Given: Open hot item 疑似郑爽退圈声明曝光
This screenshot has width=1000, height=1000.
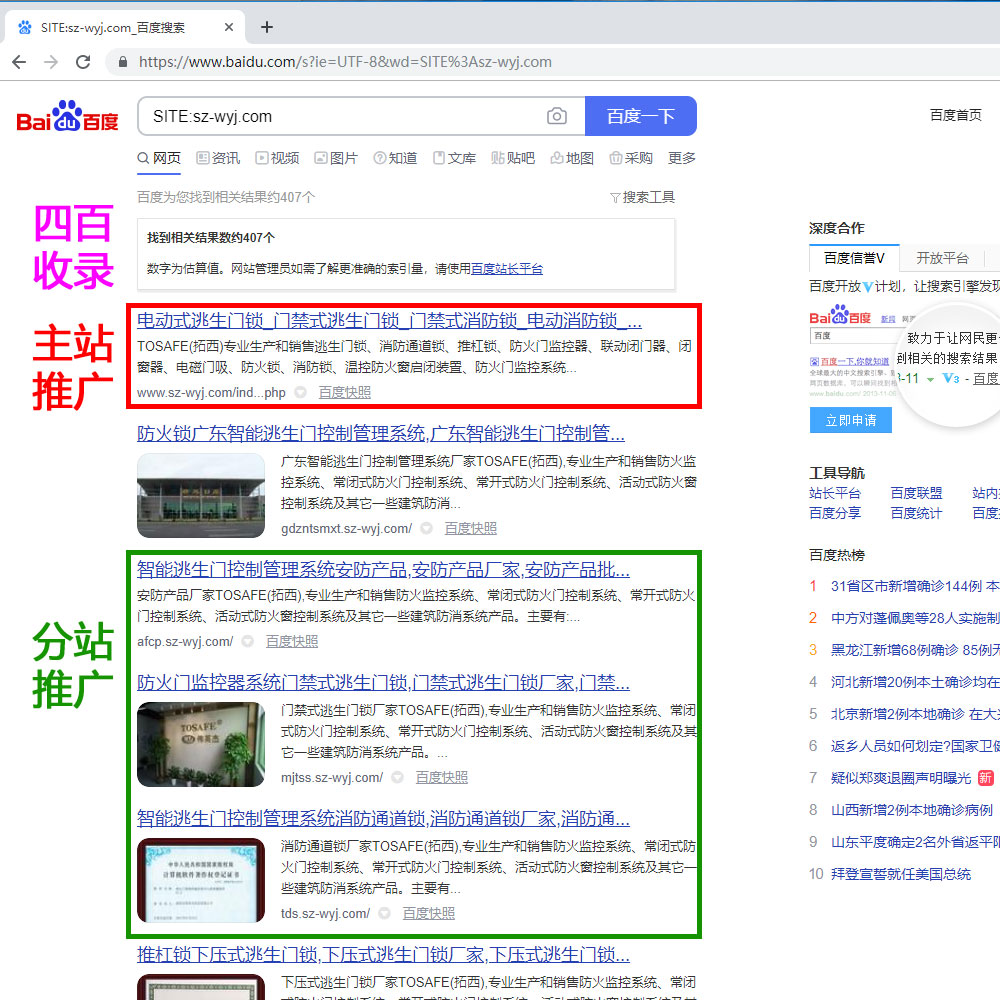Looking at the screenshot, I should 901,778.
